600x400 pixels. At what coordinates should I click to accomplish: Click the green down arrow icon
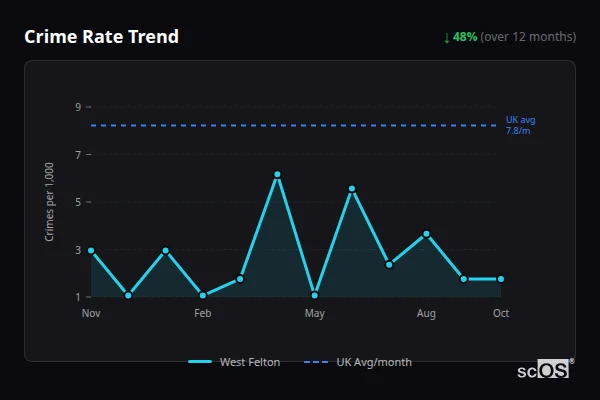[447, 38]
